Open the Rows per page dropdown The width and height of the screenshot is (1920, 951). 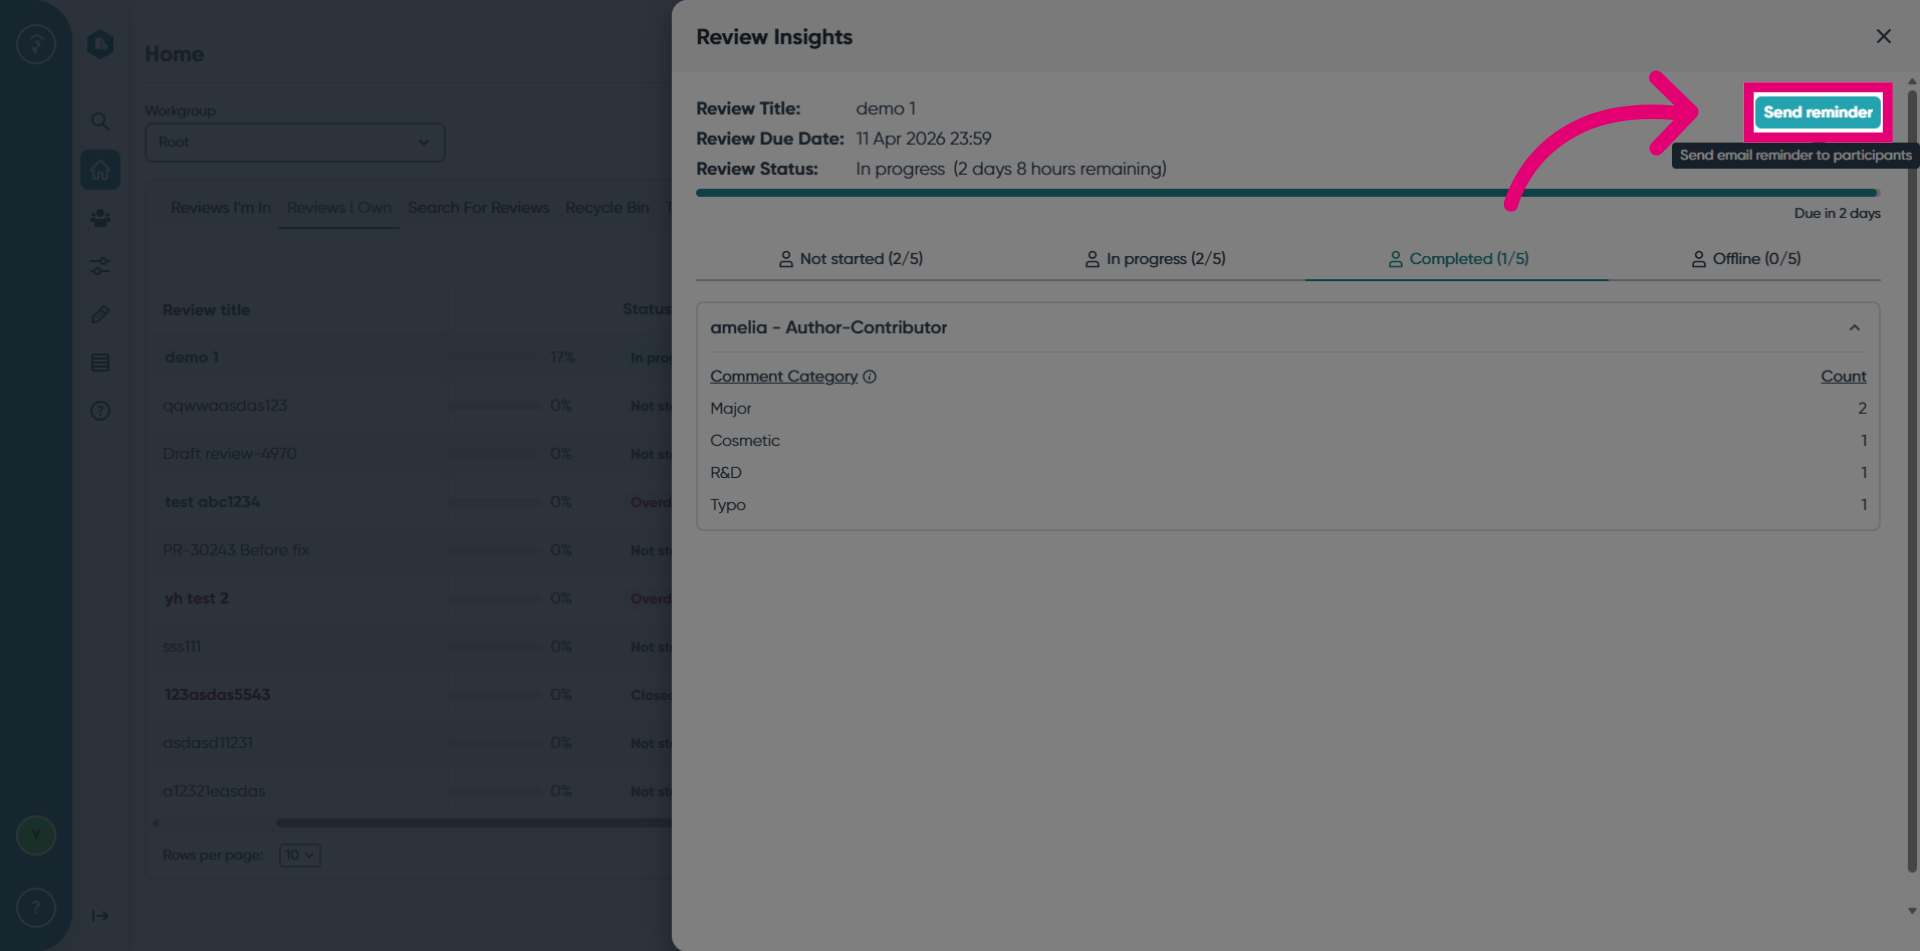(299, 855)
